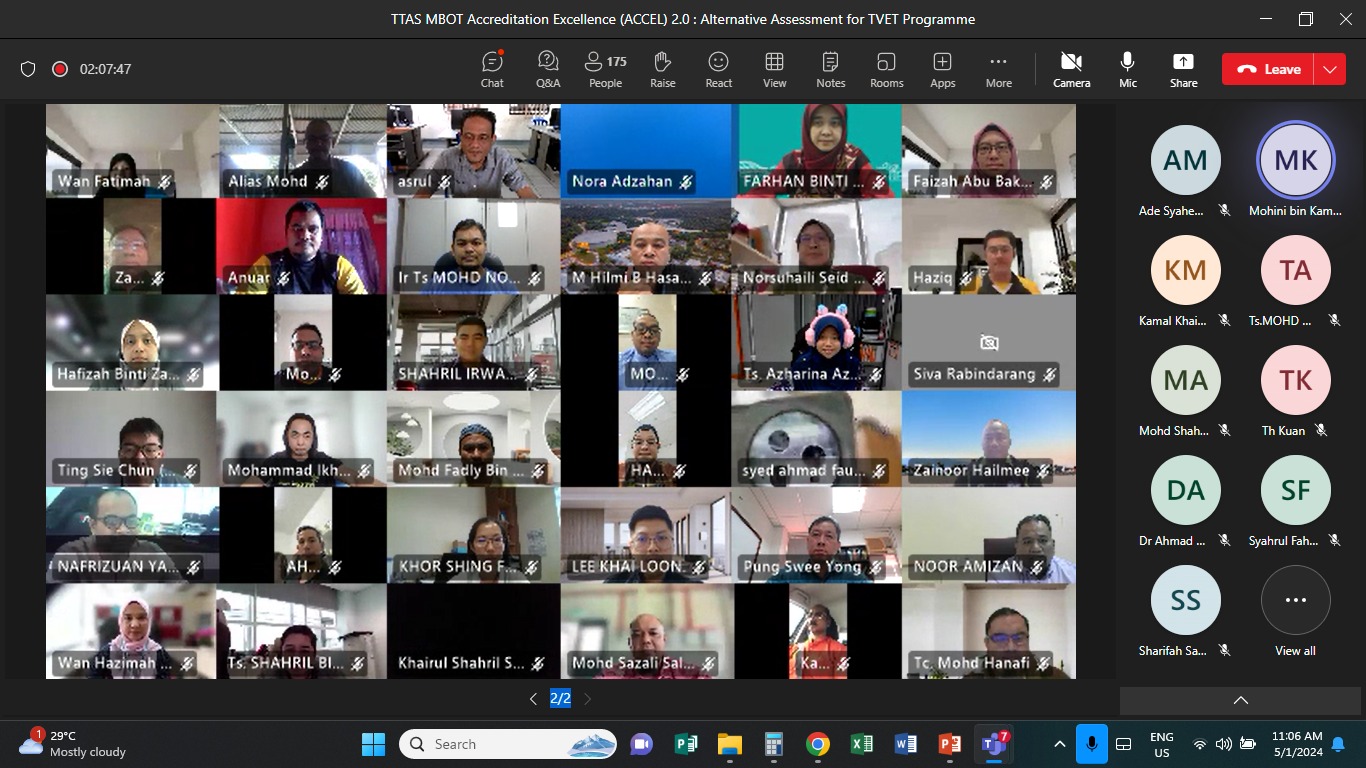The width and height of the screenshot is (1366, 768).
Task: Open the Apps menu
Action: 942,69
